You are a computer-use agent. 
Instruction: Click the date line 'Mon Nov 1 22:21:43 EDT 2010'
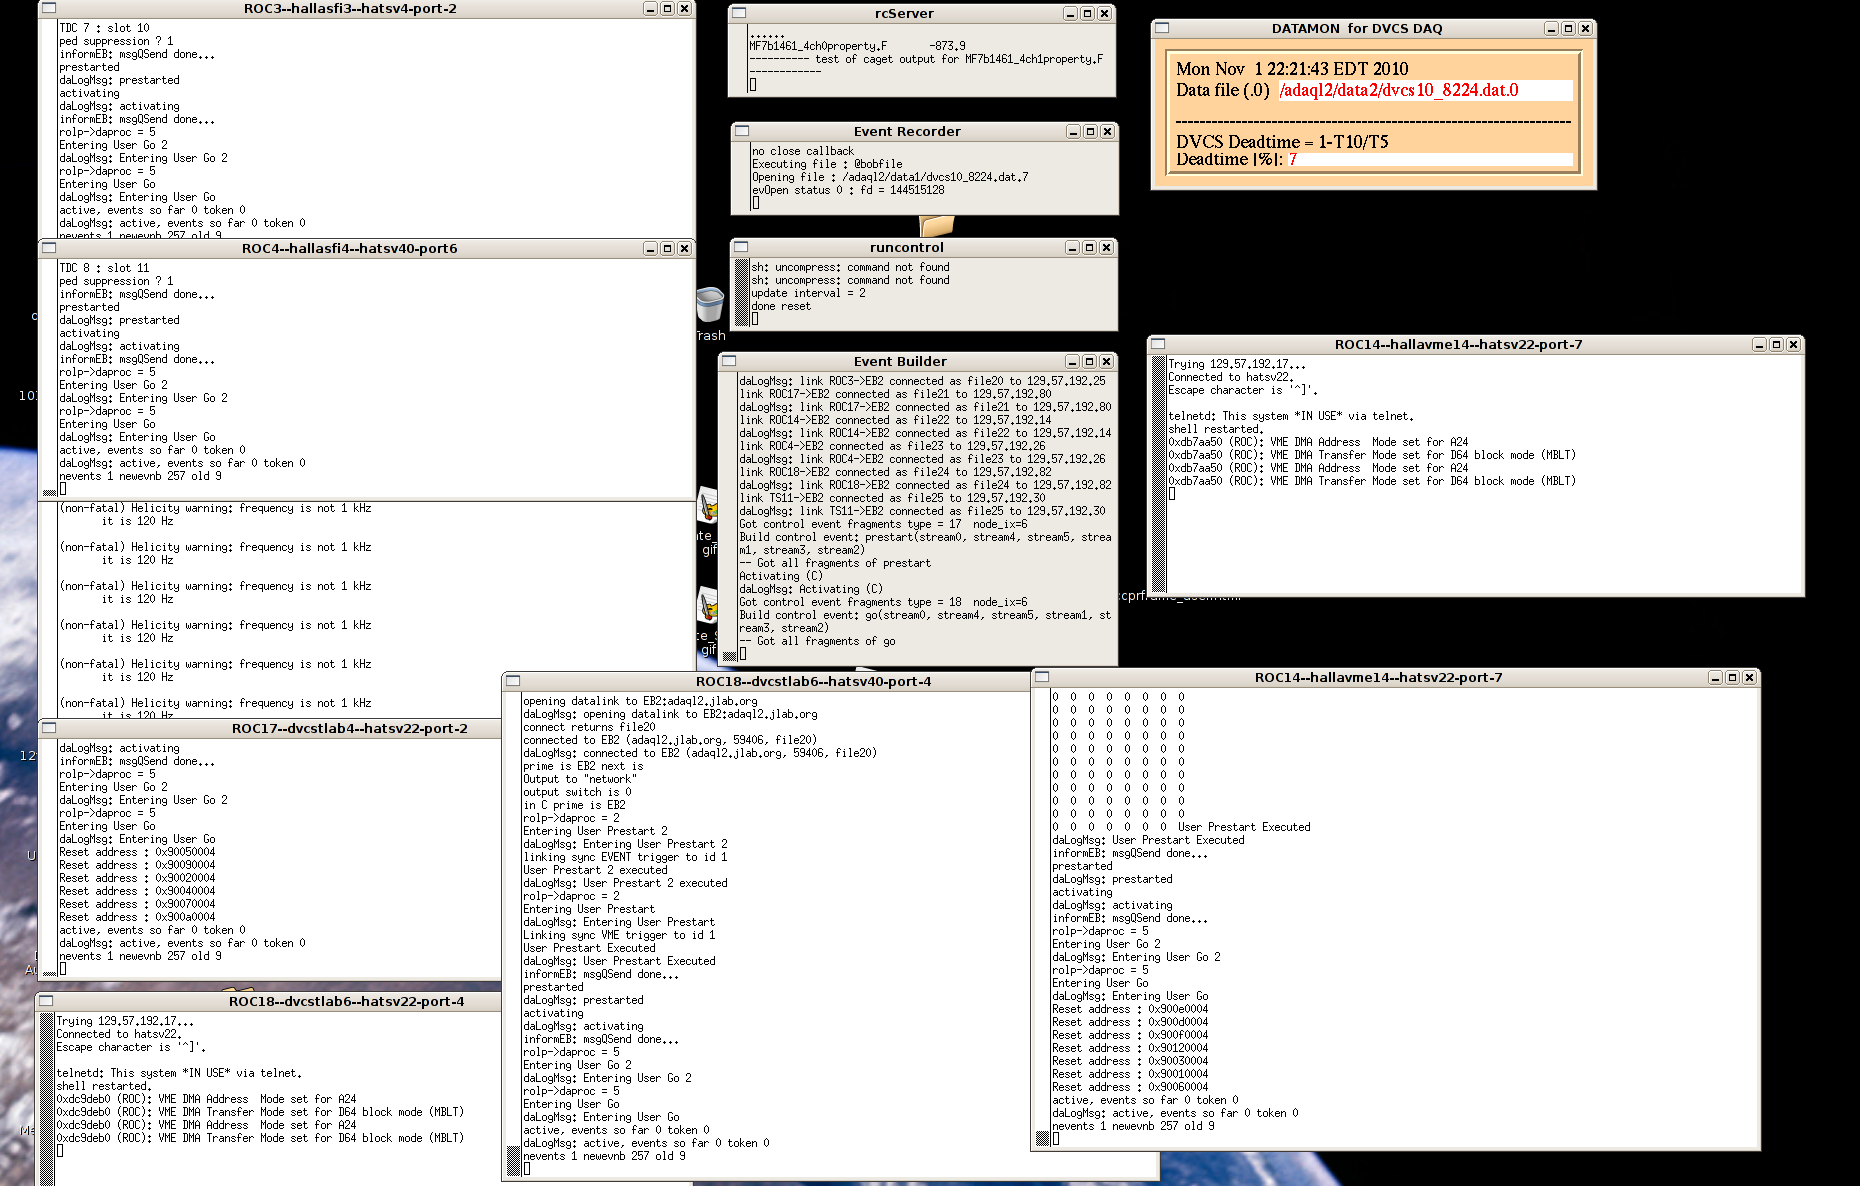pyautogui.click(x=1292, y=69)
